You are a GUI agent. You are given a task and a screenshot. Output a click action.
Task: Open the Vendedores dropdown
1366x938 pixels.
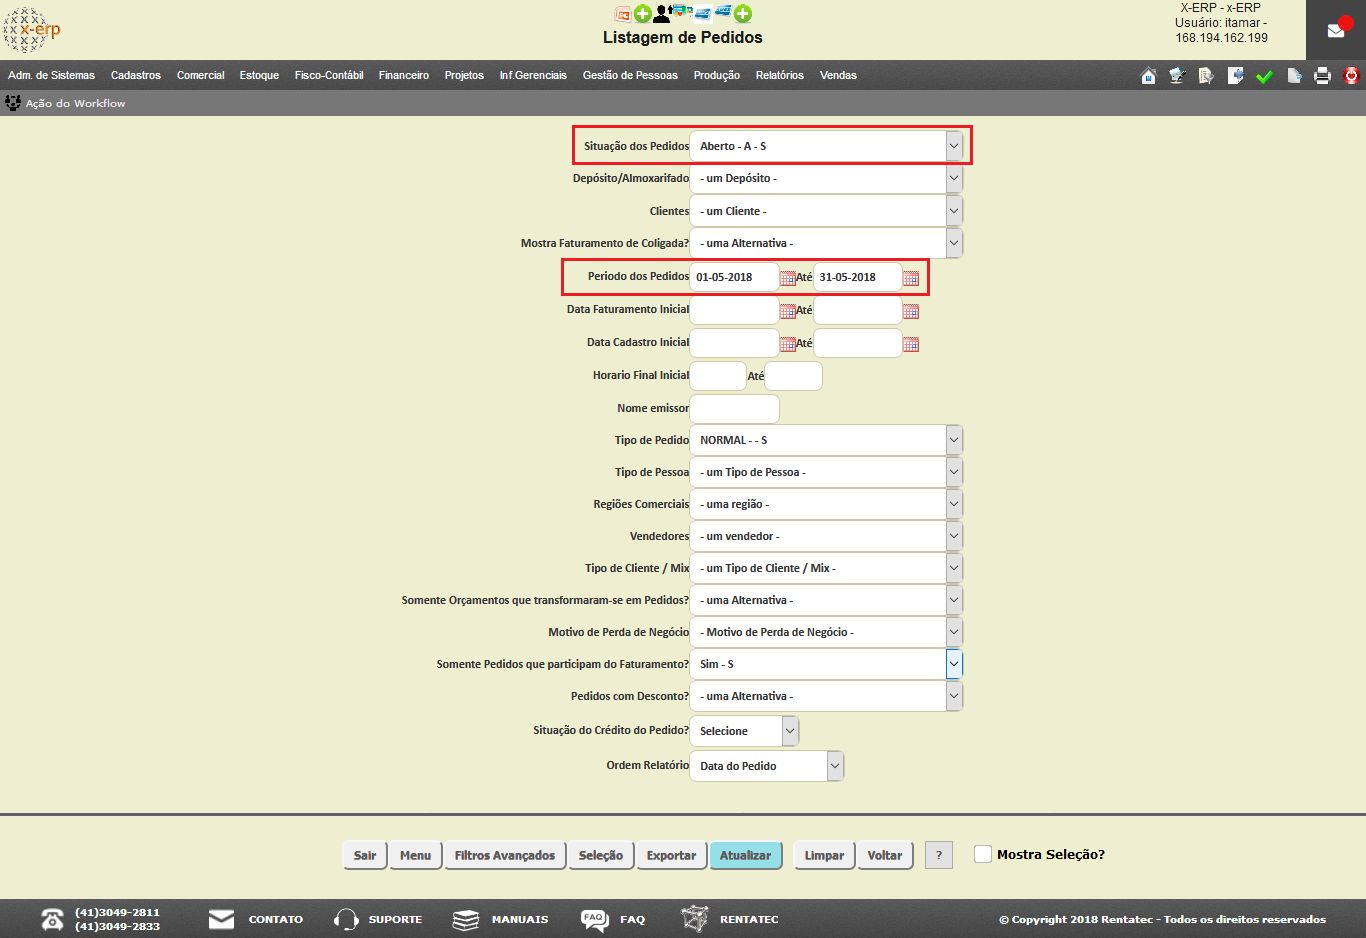(x=825, y=536)
